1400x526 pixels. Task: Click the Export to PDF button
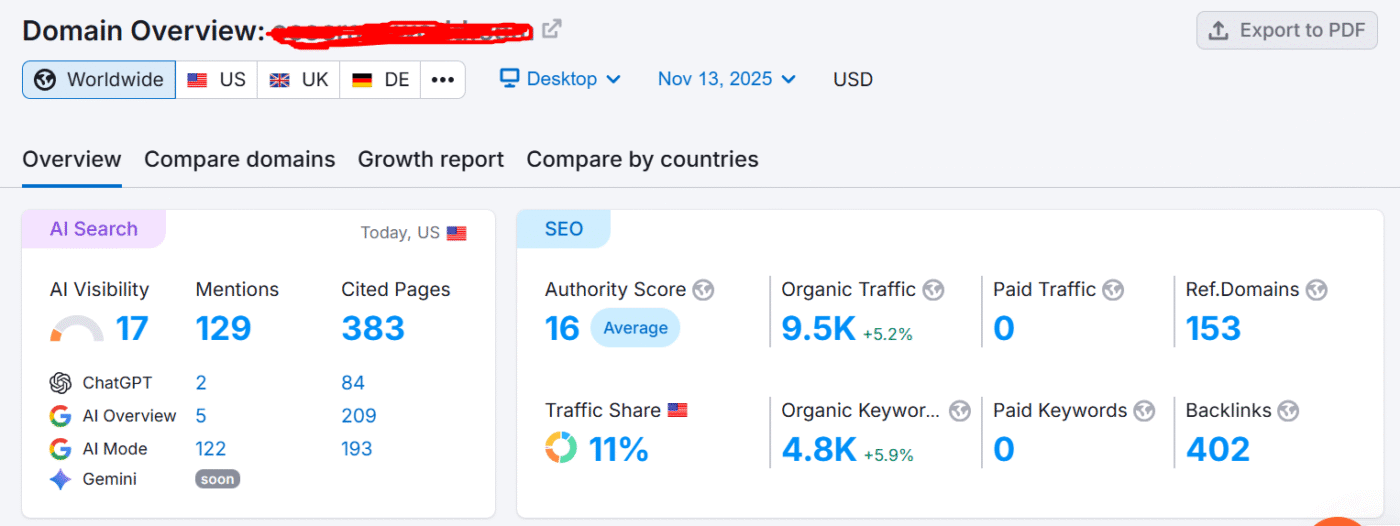[1286, 30]
